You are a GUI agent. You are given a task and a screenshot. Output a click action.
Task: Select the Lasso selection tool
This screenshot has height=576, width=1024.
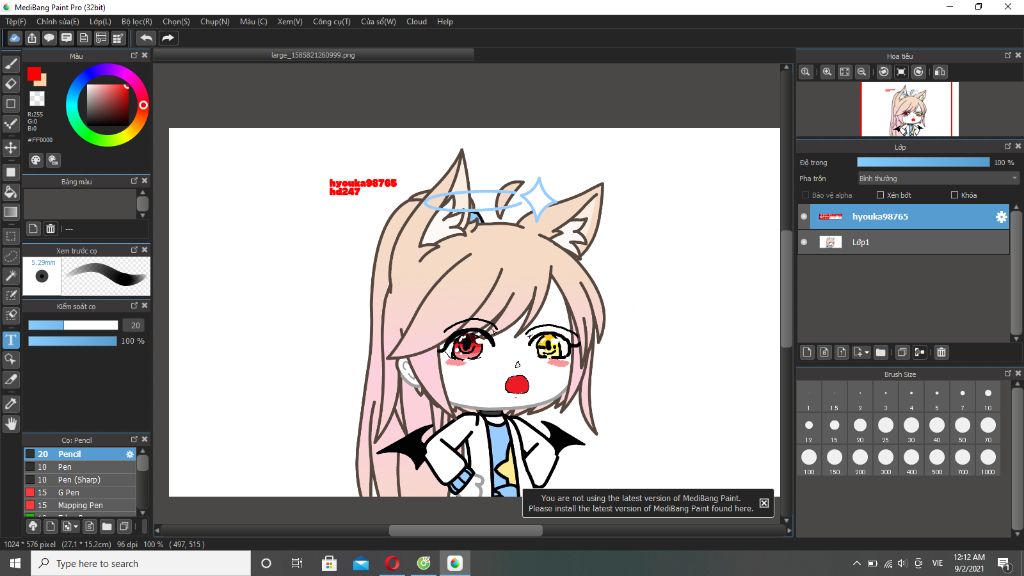pyautogui.click(x=10, y=256)
